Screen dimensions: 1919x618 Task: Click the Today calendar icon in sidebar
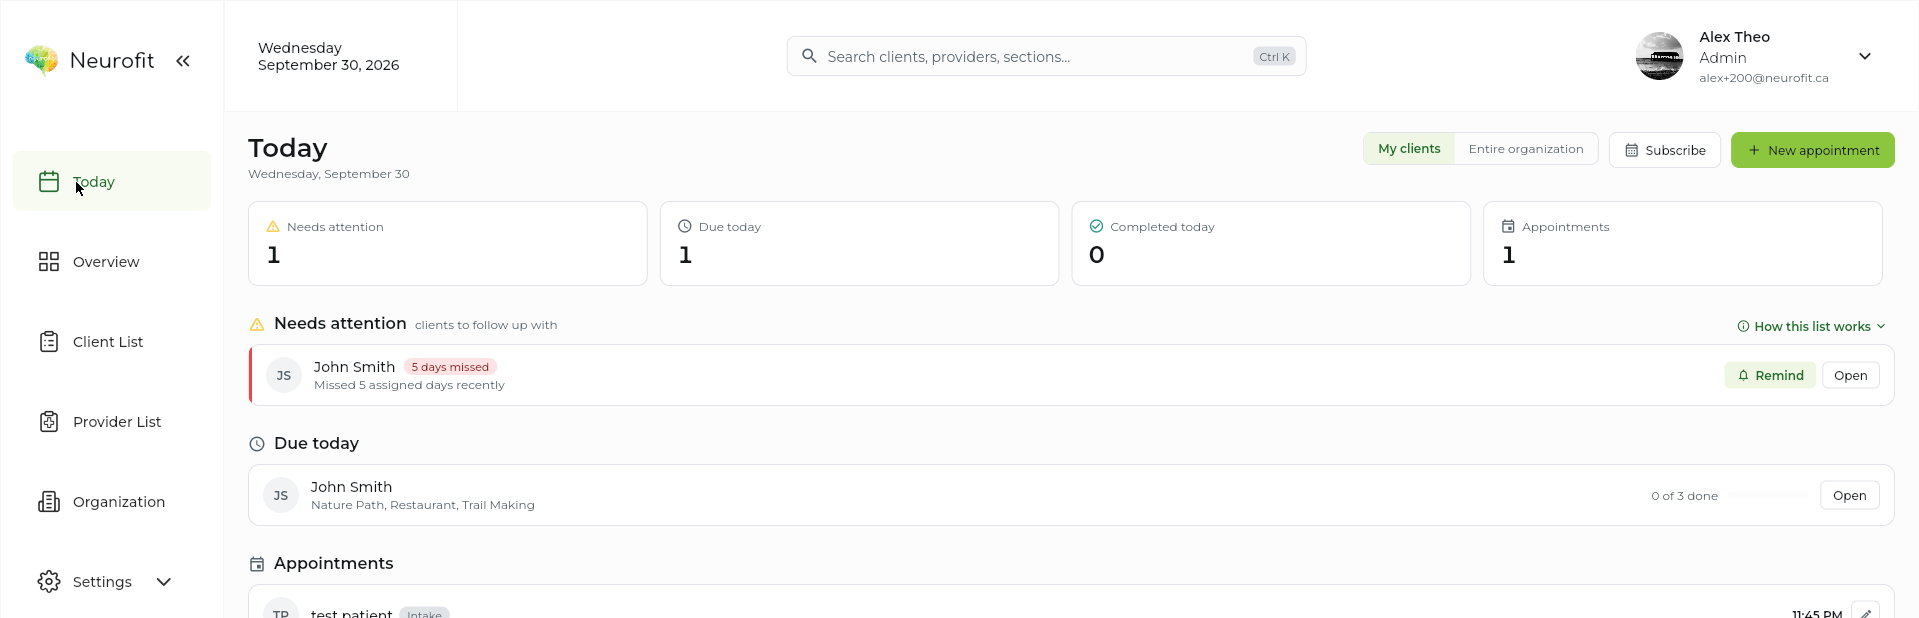[x=49, y=181]
